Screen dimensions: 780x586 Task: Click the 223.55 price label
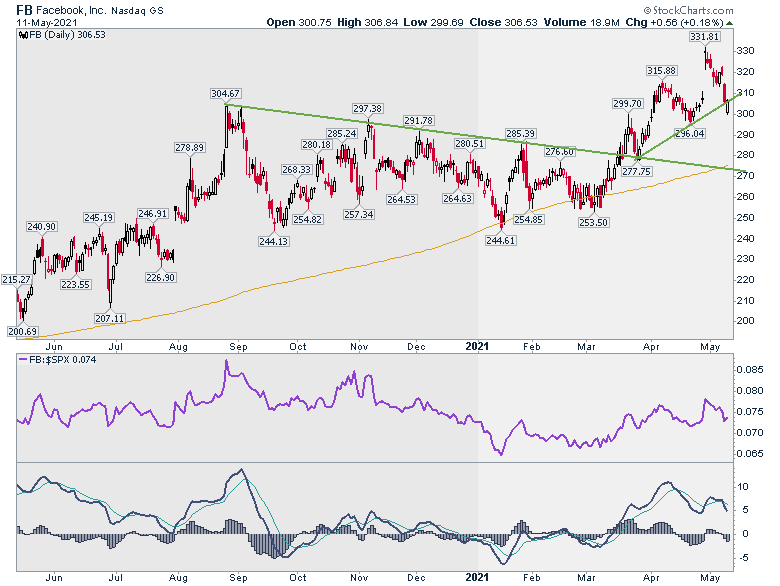(x=76, y=285)
